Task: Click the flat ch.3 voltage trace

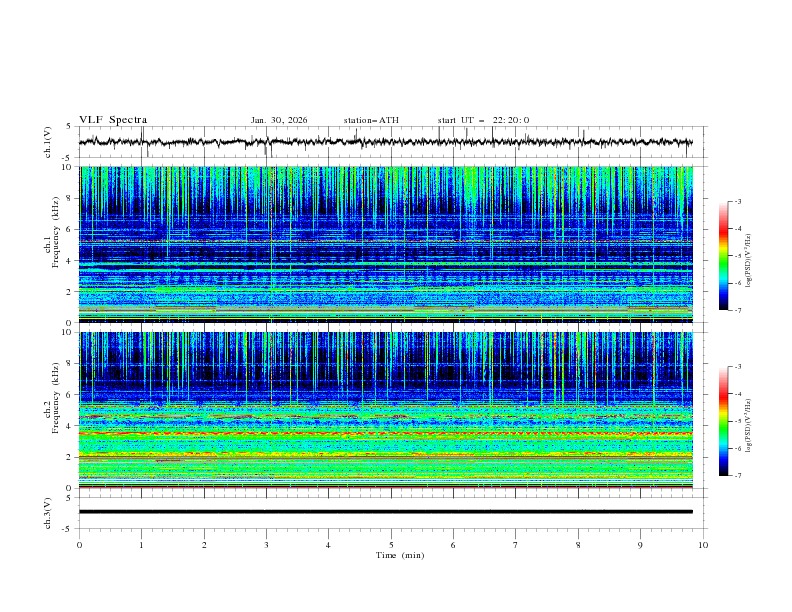Action: point(385,512)
